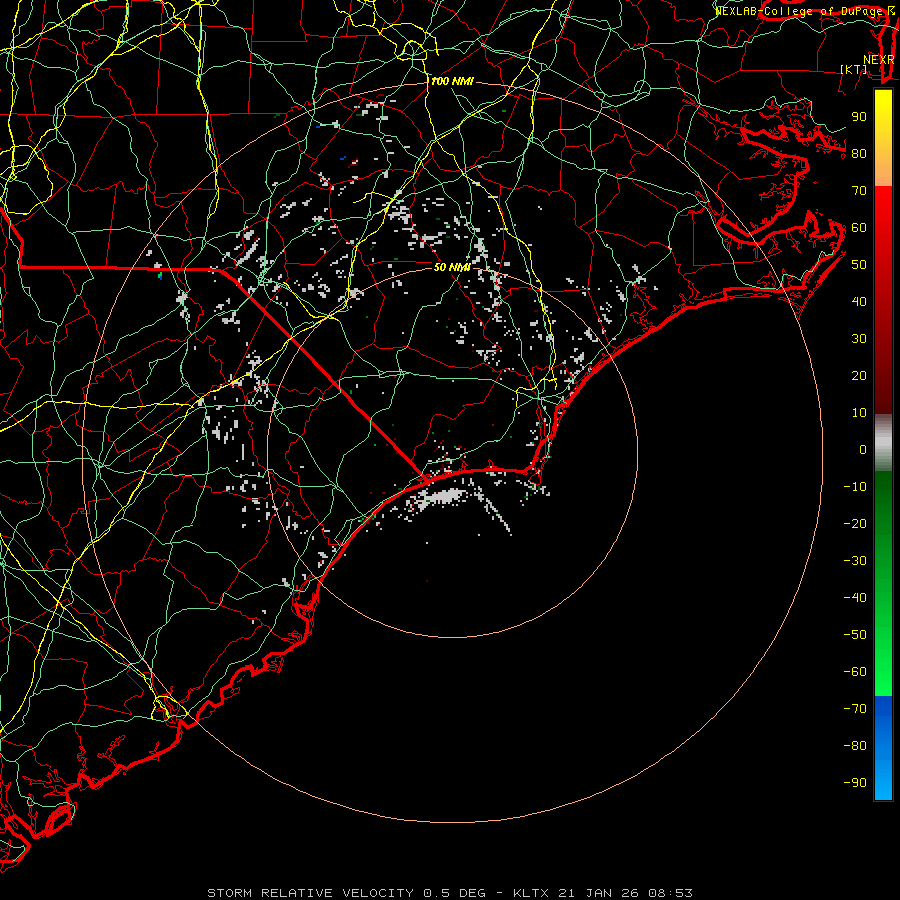900x900 pixels.
Task: Click the large gray offshore radar echo
Action: 441,497
